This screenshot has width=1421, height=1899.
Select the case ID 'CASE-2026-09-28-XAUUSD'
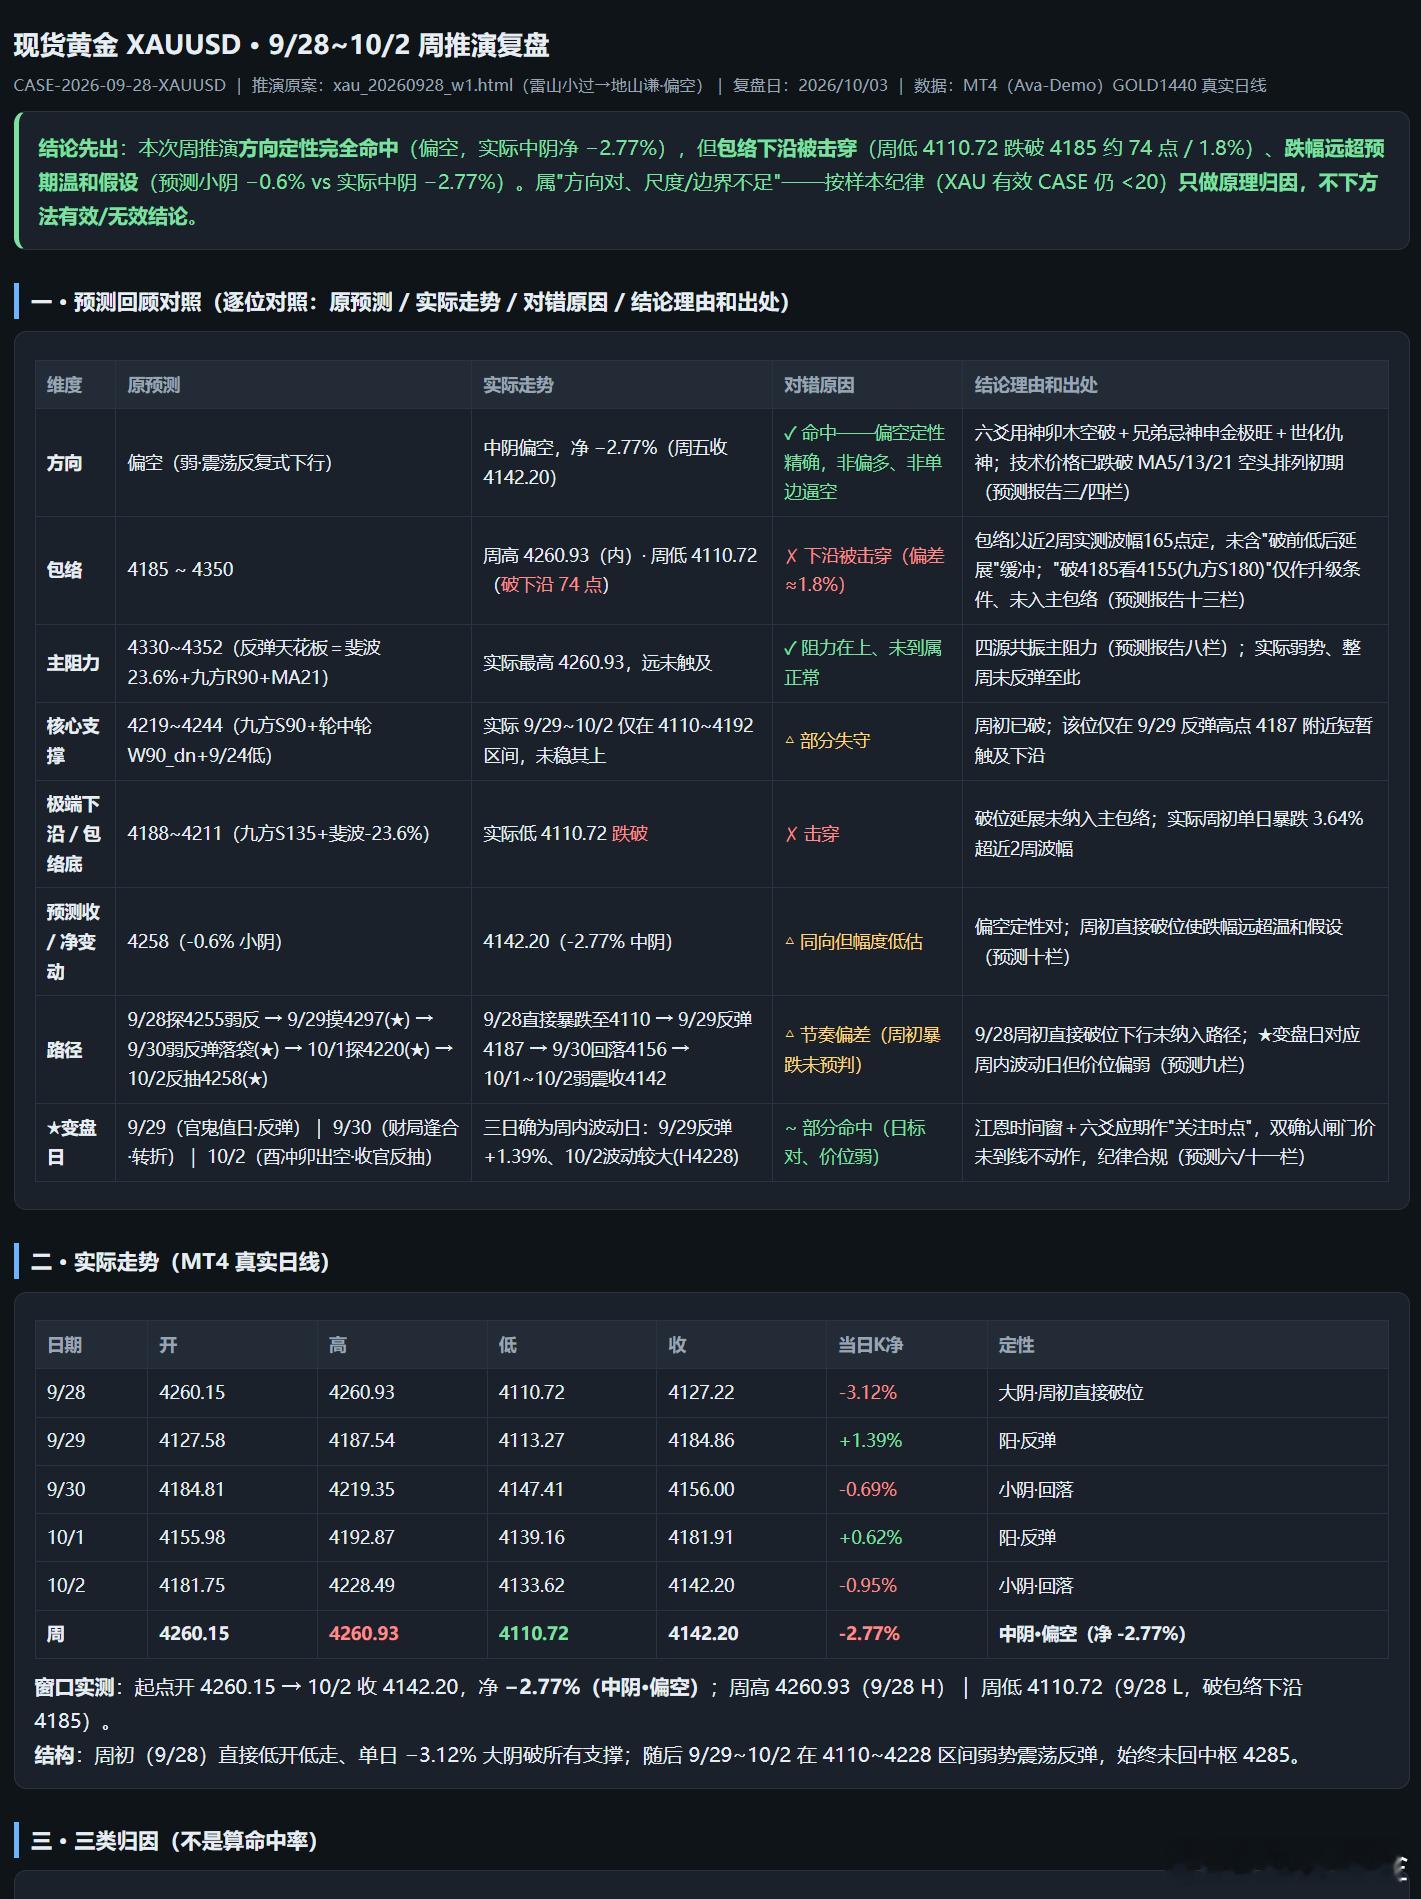point(120,86)
